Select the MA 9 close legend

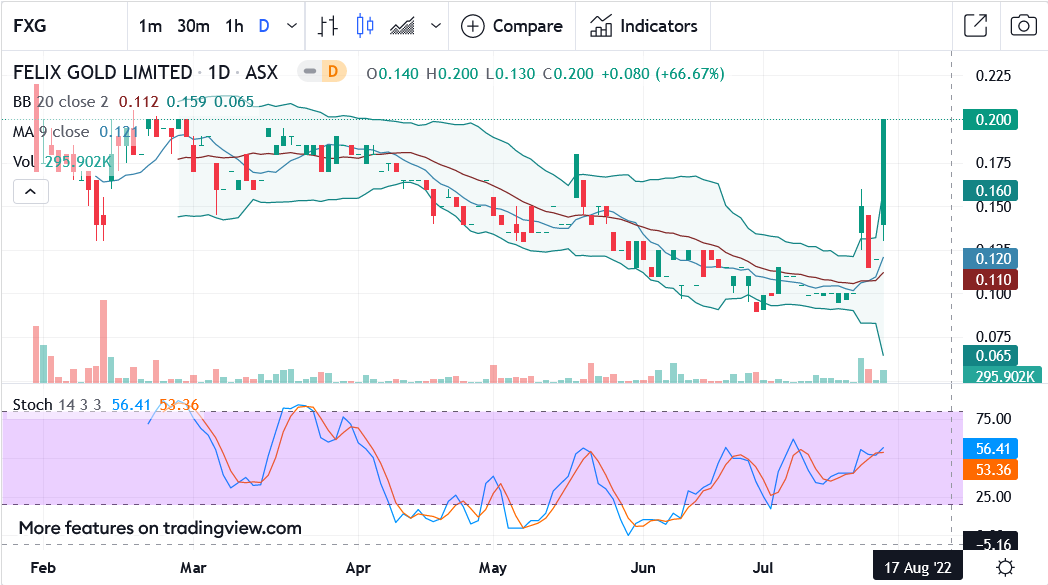(51, 132)
